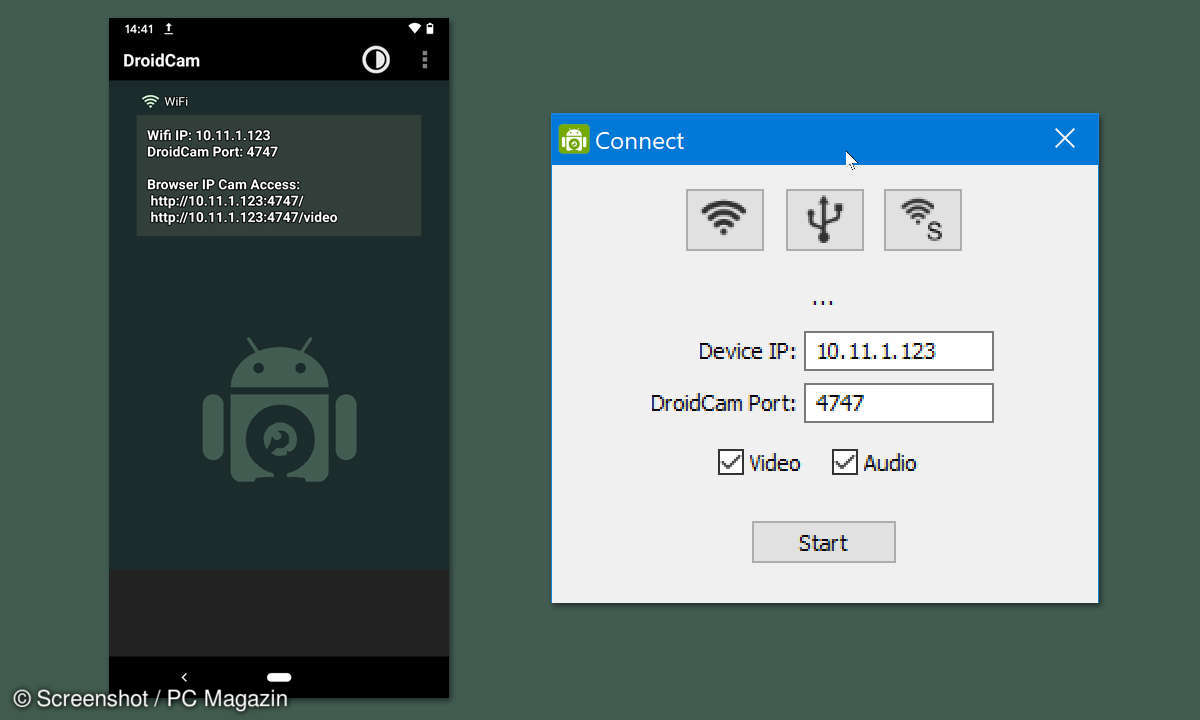
Task: Click the 14:41 clock on phone
Action: tap(139, 29)
